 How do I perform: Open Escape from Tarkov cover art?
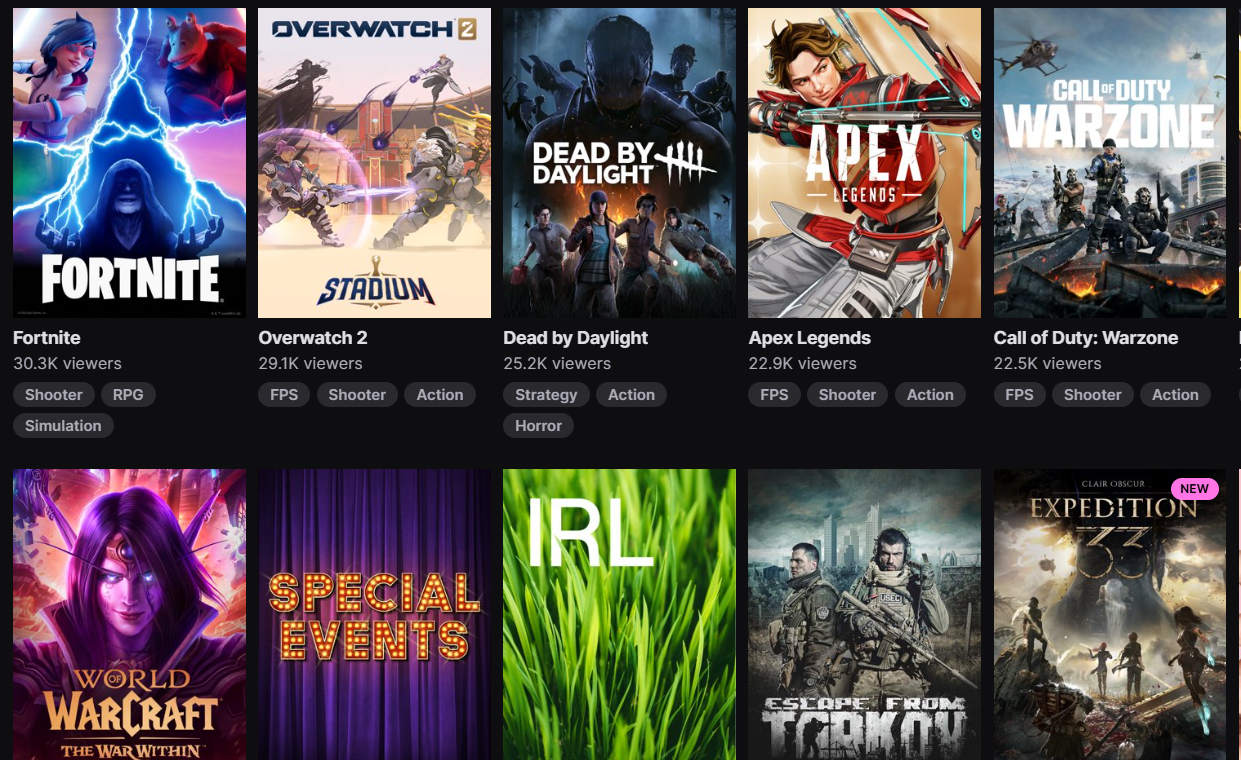click(865, 615)
